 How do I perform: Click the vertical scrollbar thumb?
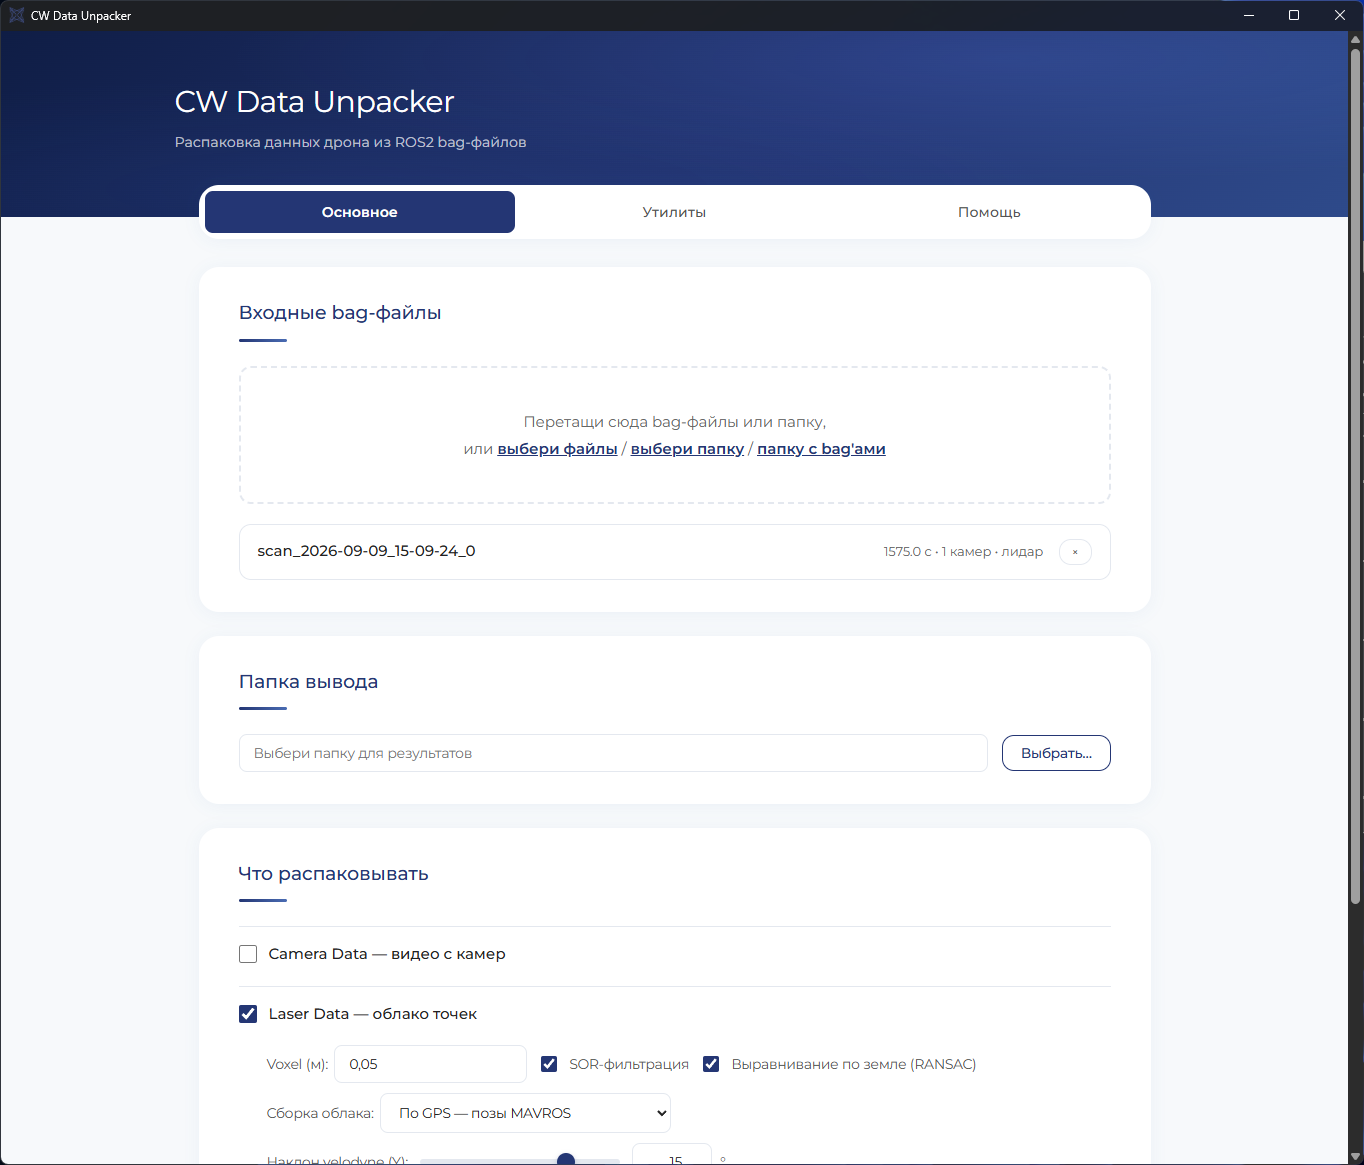pyautogui.click(x=1356, y=475)
